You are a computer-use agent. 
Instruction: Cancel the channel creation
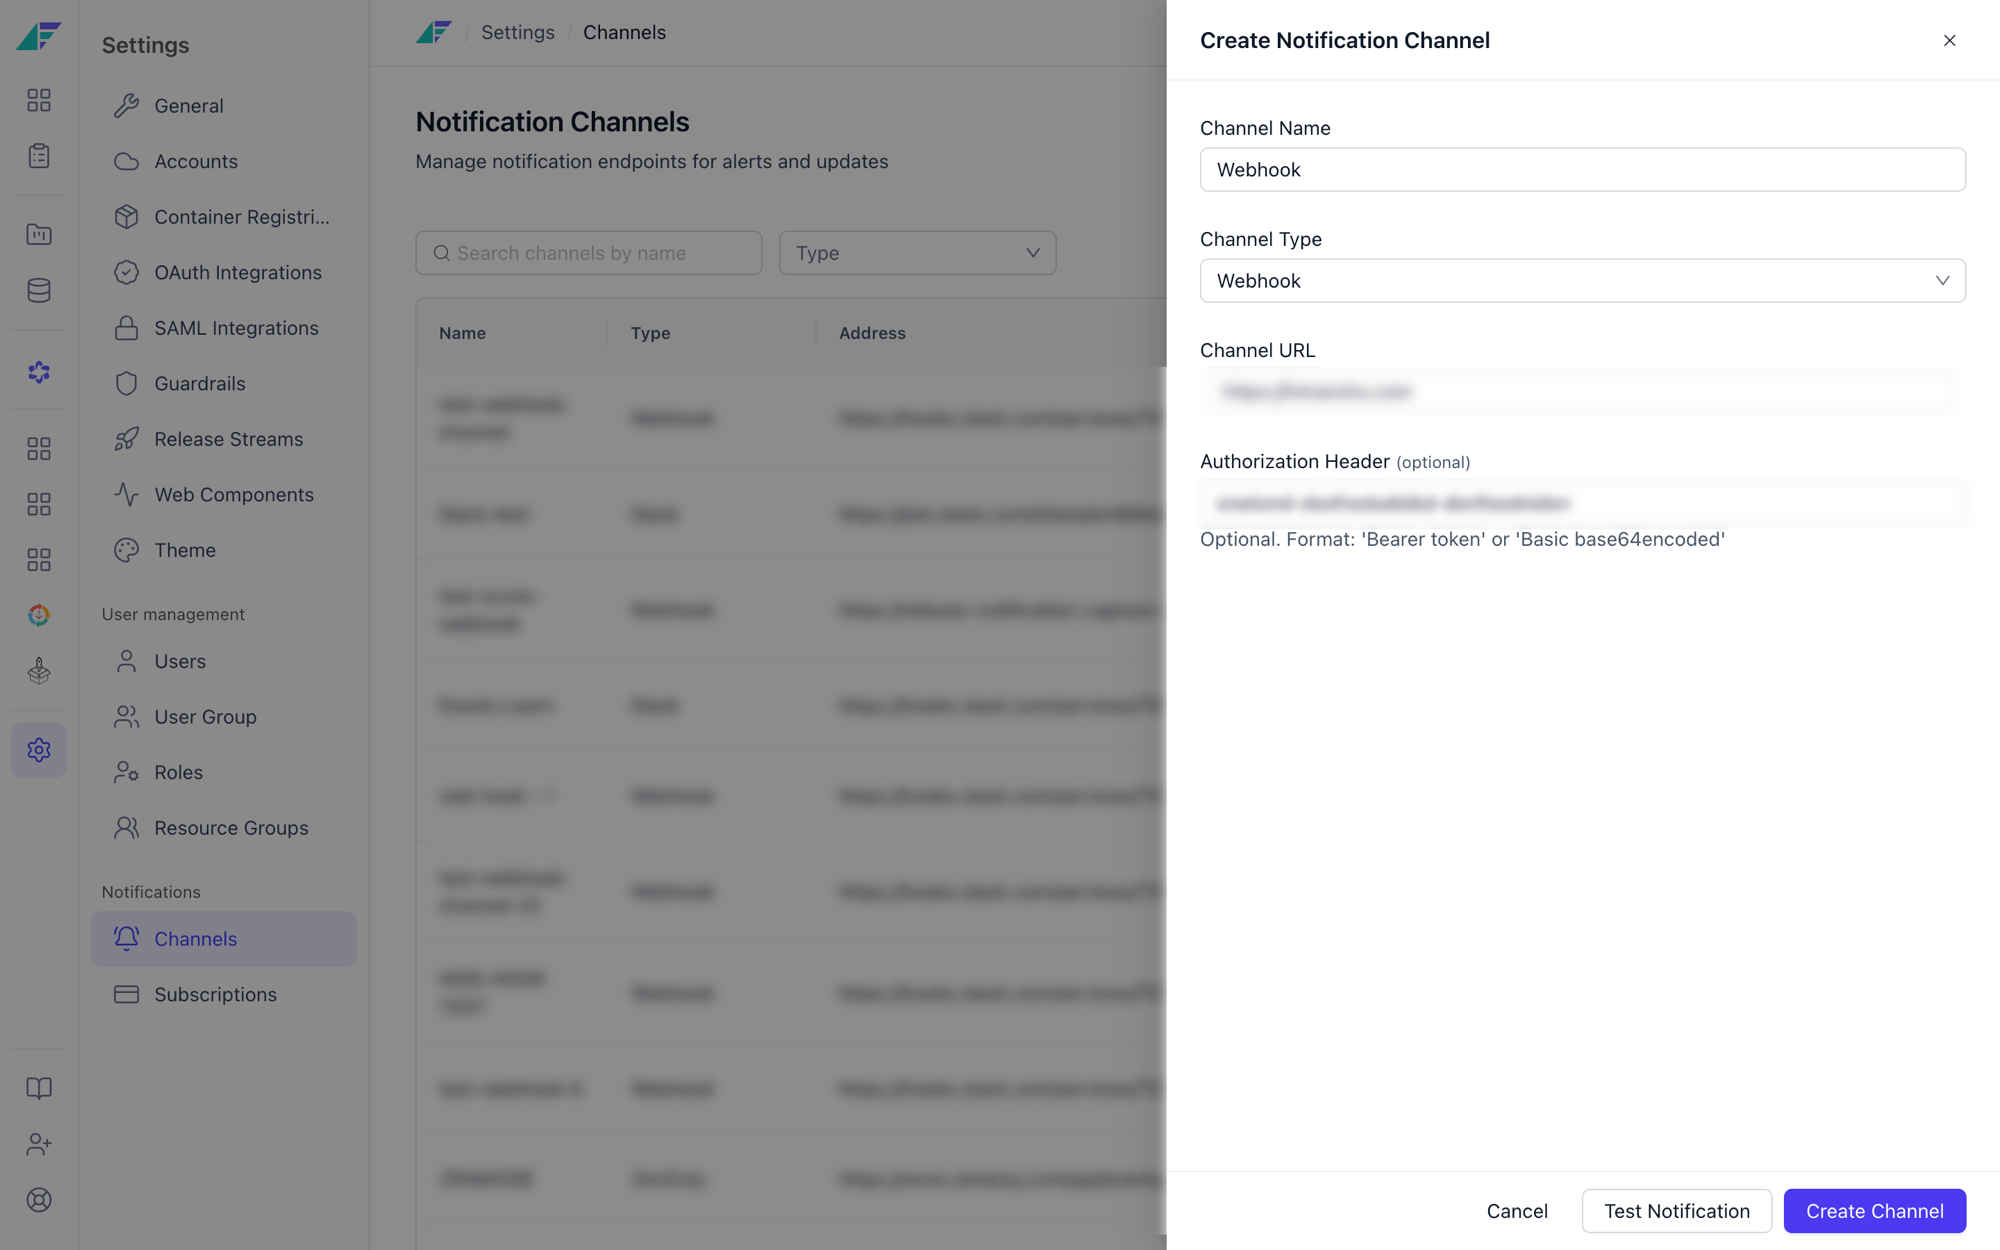click(1517, 1211)
